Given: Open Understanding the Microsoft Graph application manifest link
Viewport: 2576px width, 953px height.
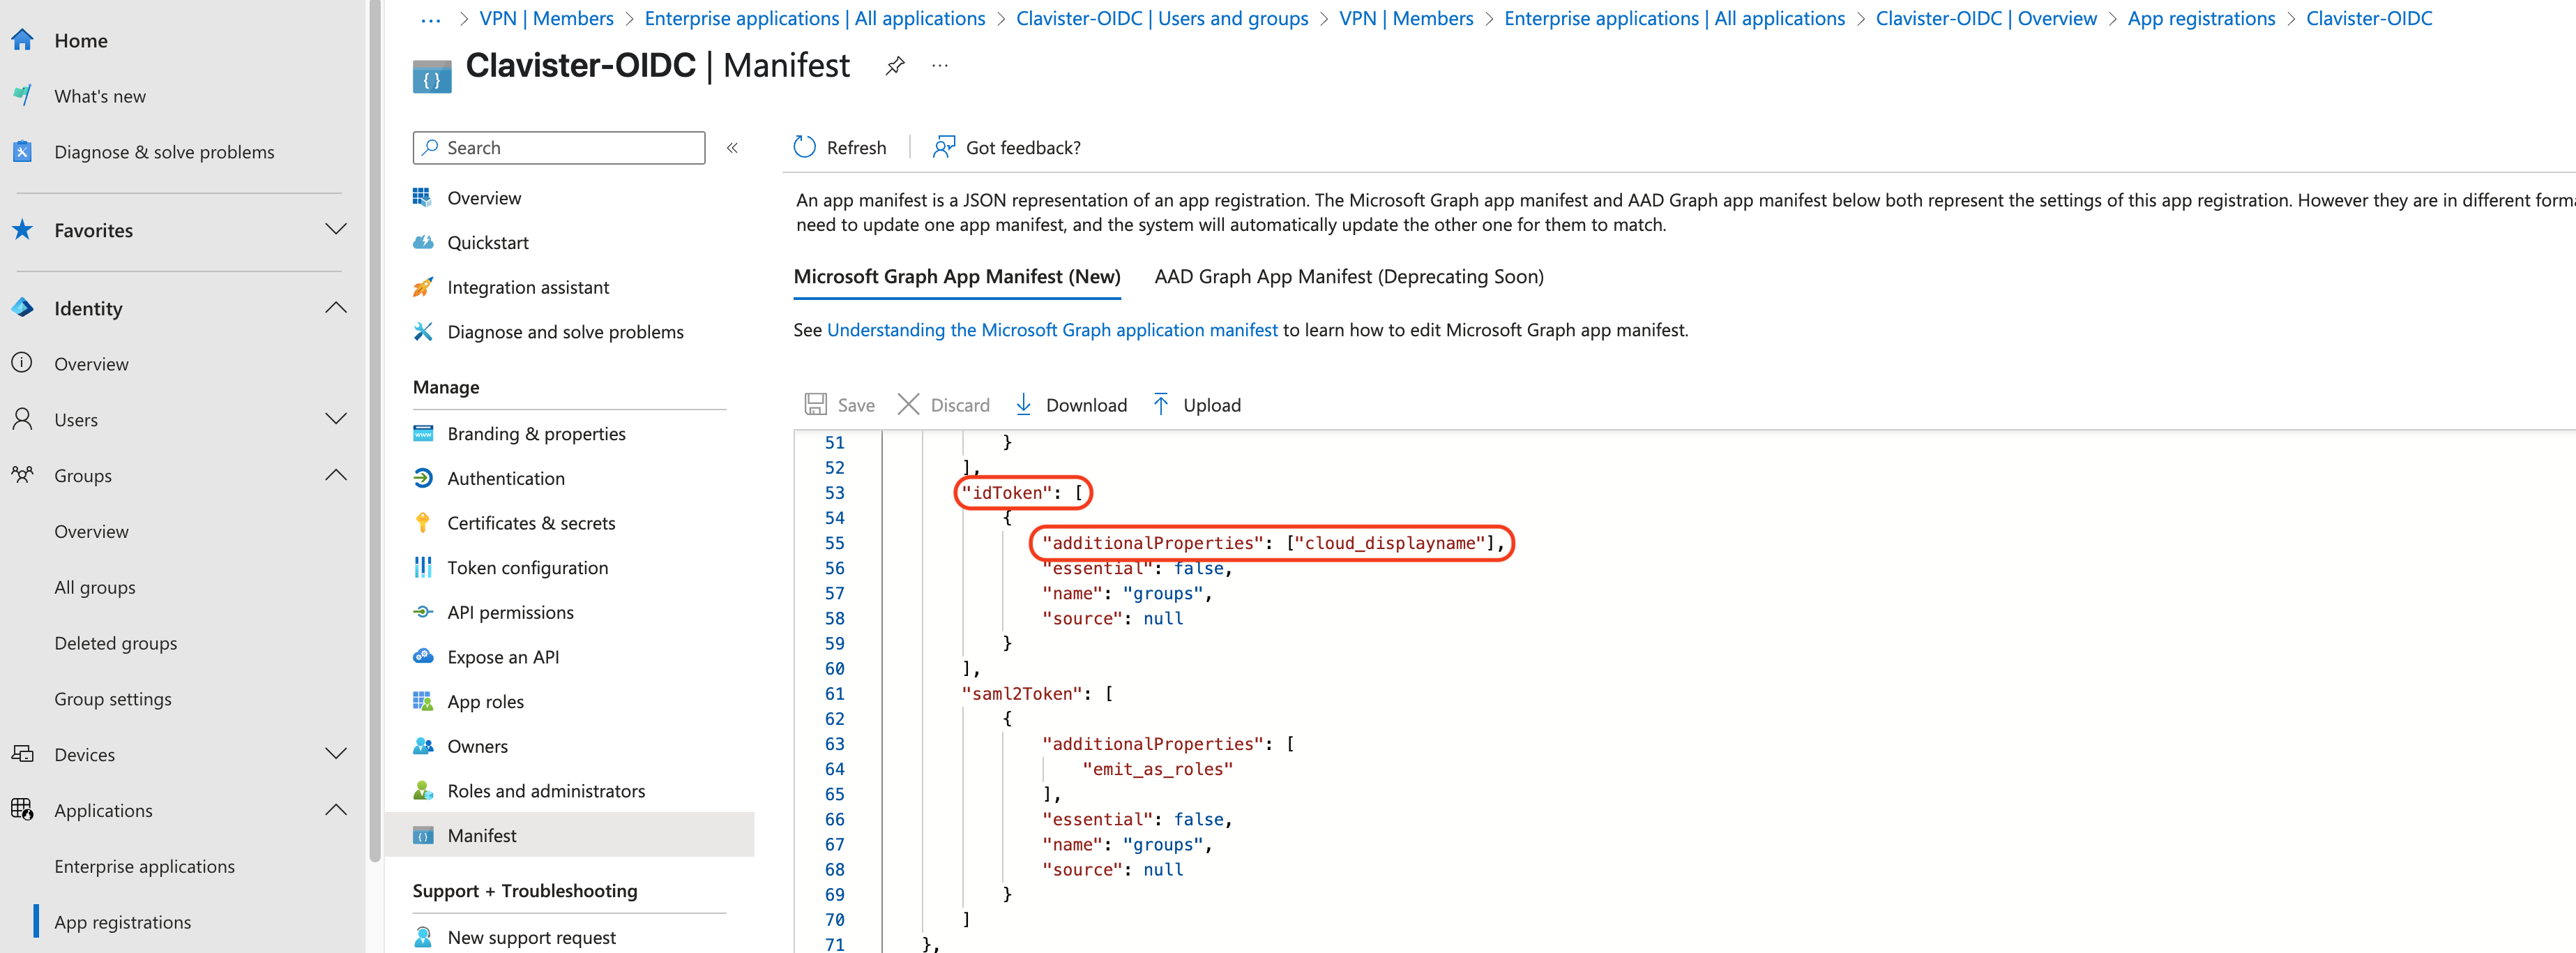Looking at the screenshot, I should click(x=1052, y=330).
